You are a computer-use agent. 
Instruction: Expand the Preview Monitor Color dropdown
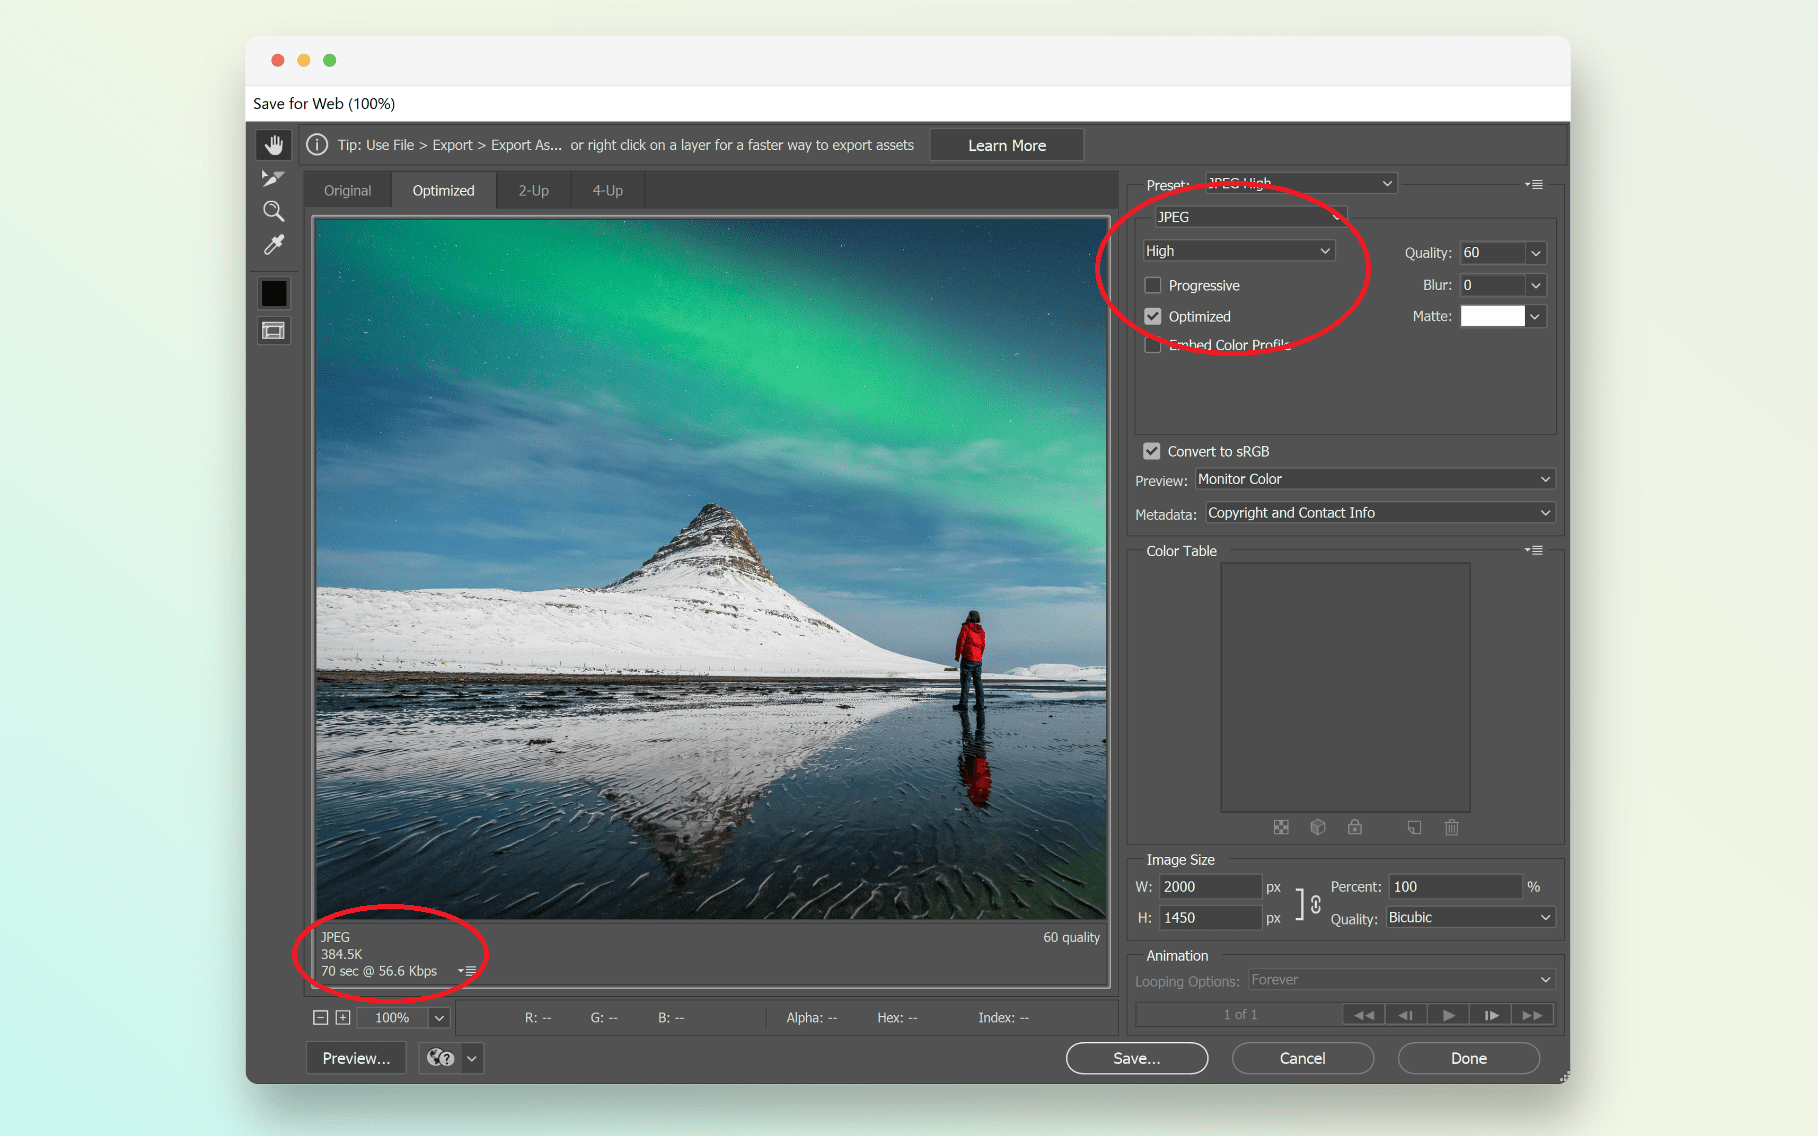tap(1374, 480)
